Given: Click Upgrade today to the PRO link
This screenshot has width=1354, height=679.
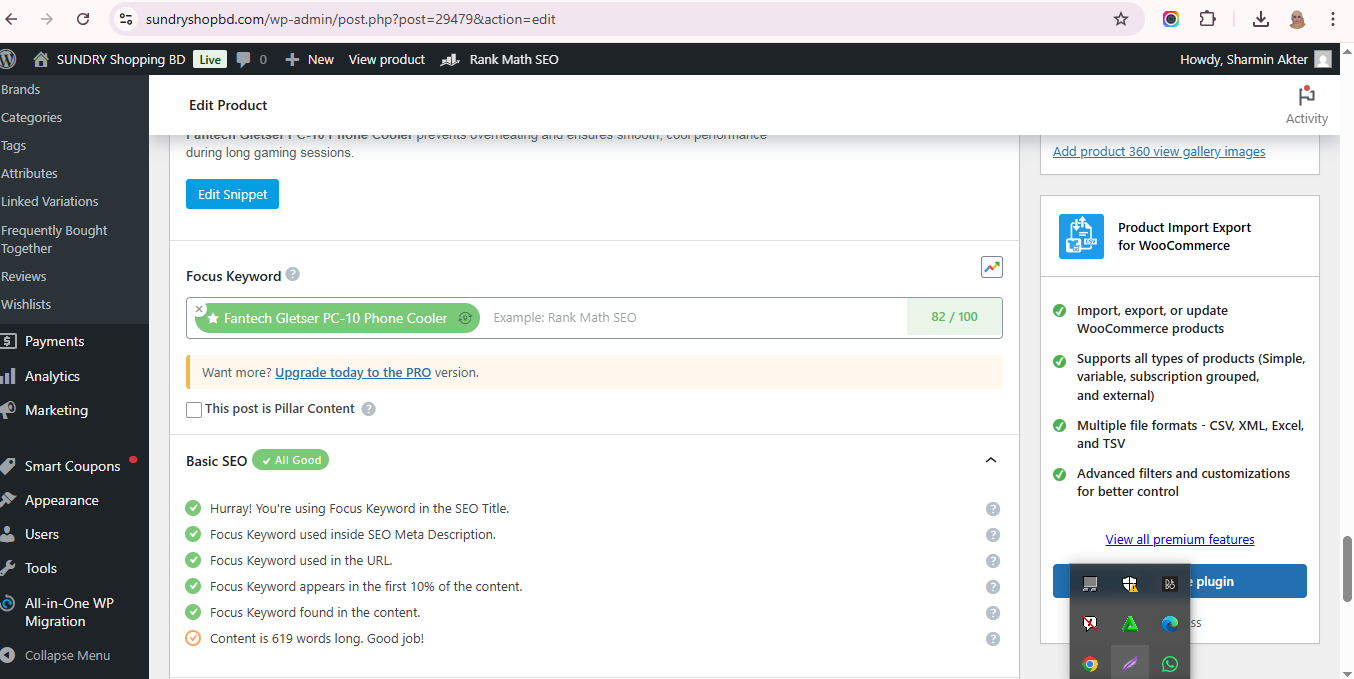Looking at the screenshot, I should coord(353,372).
